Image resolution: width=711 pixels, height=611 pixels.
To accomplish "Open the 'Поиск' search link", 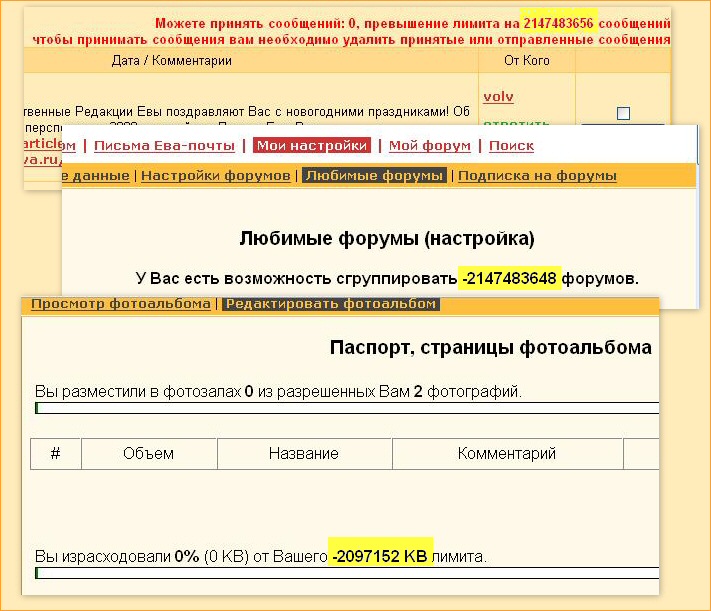I will pyautogui.click(x=511, y=146).
